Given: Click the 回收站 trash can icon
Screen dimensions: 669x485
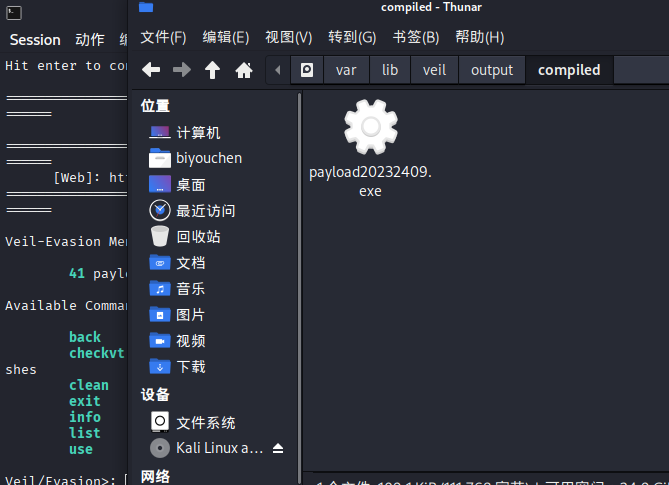Looking at the screenshot, I should (160, 236).
